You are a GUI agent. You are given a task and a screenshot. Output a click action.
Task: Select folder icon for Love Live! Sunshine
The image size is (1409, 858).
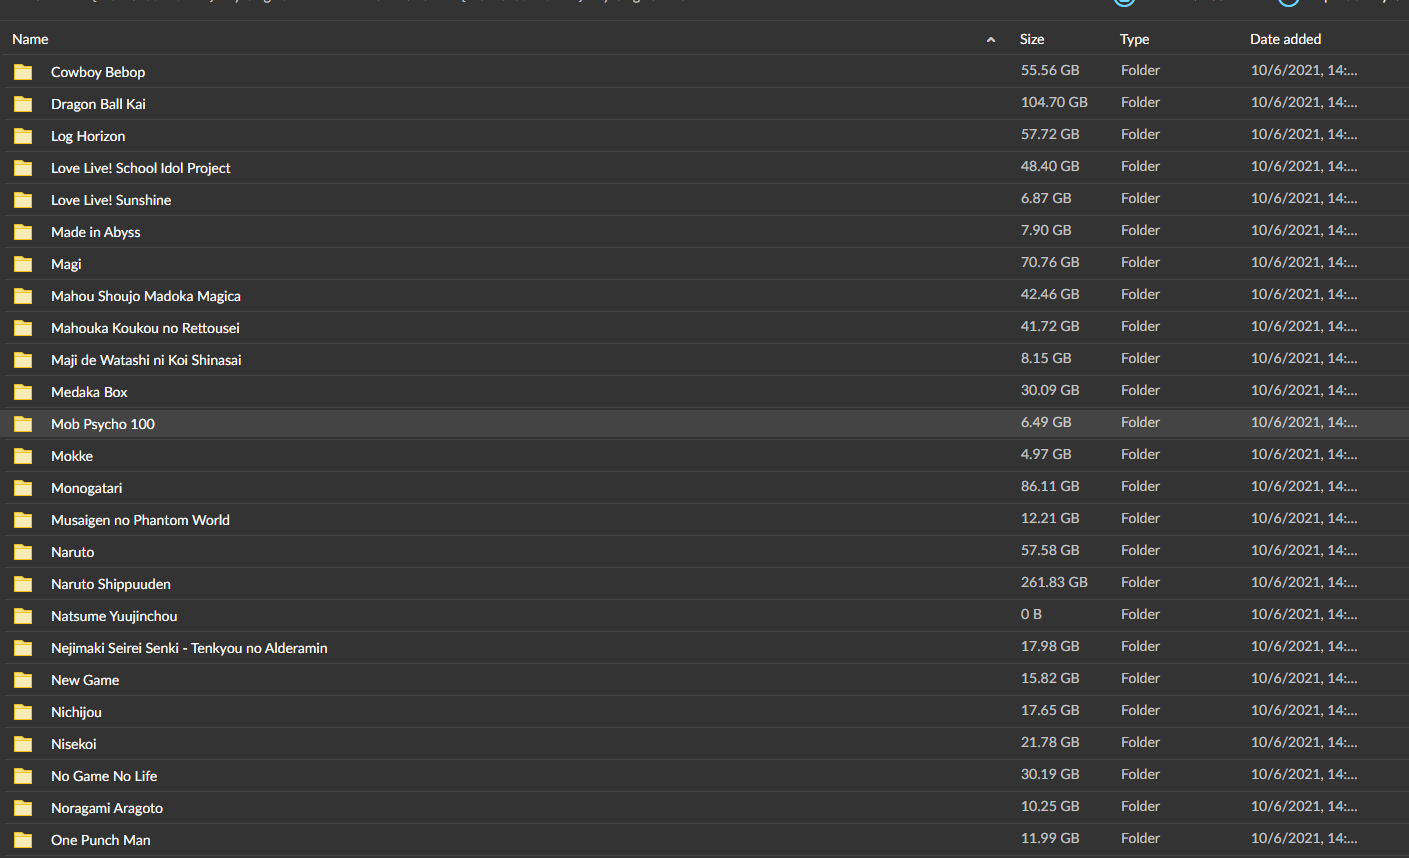coord(23,200)
